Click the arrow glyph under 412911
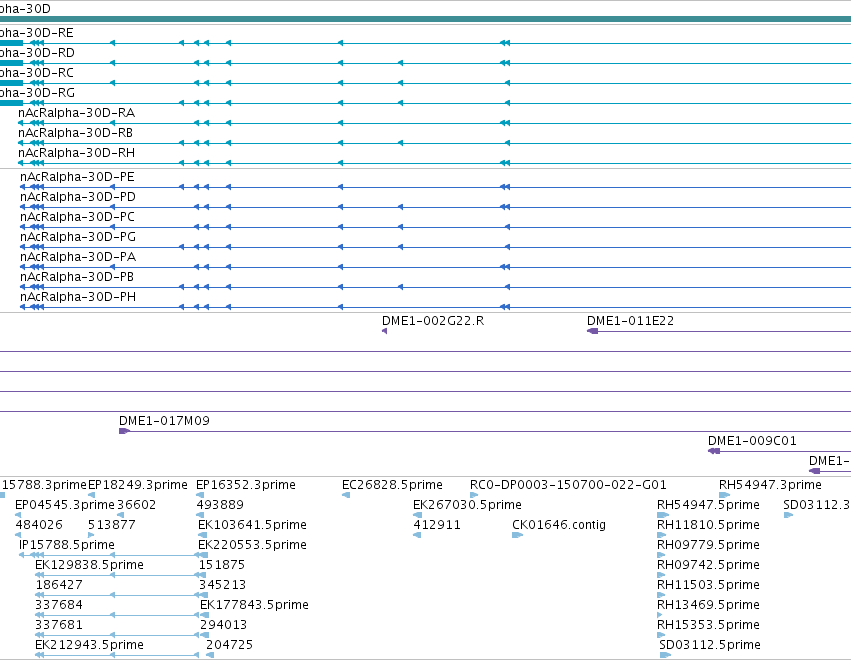The width and height of the screenshot is (851, 660). tap(417, 535)
